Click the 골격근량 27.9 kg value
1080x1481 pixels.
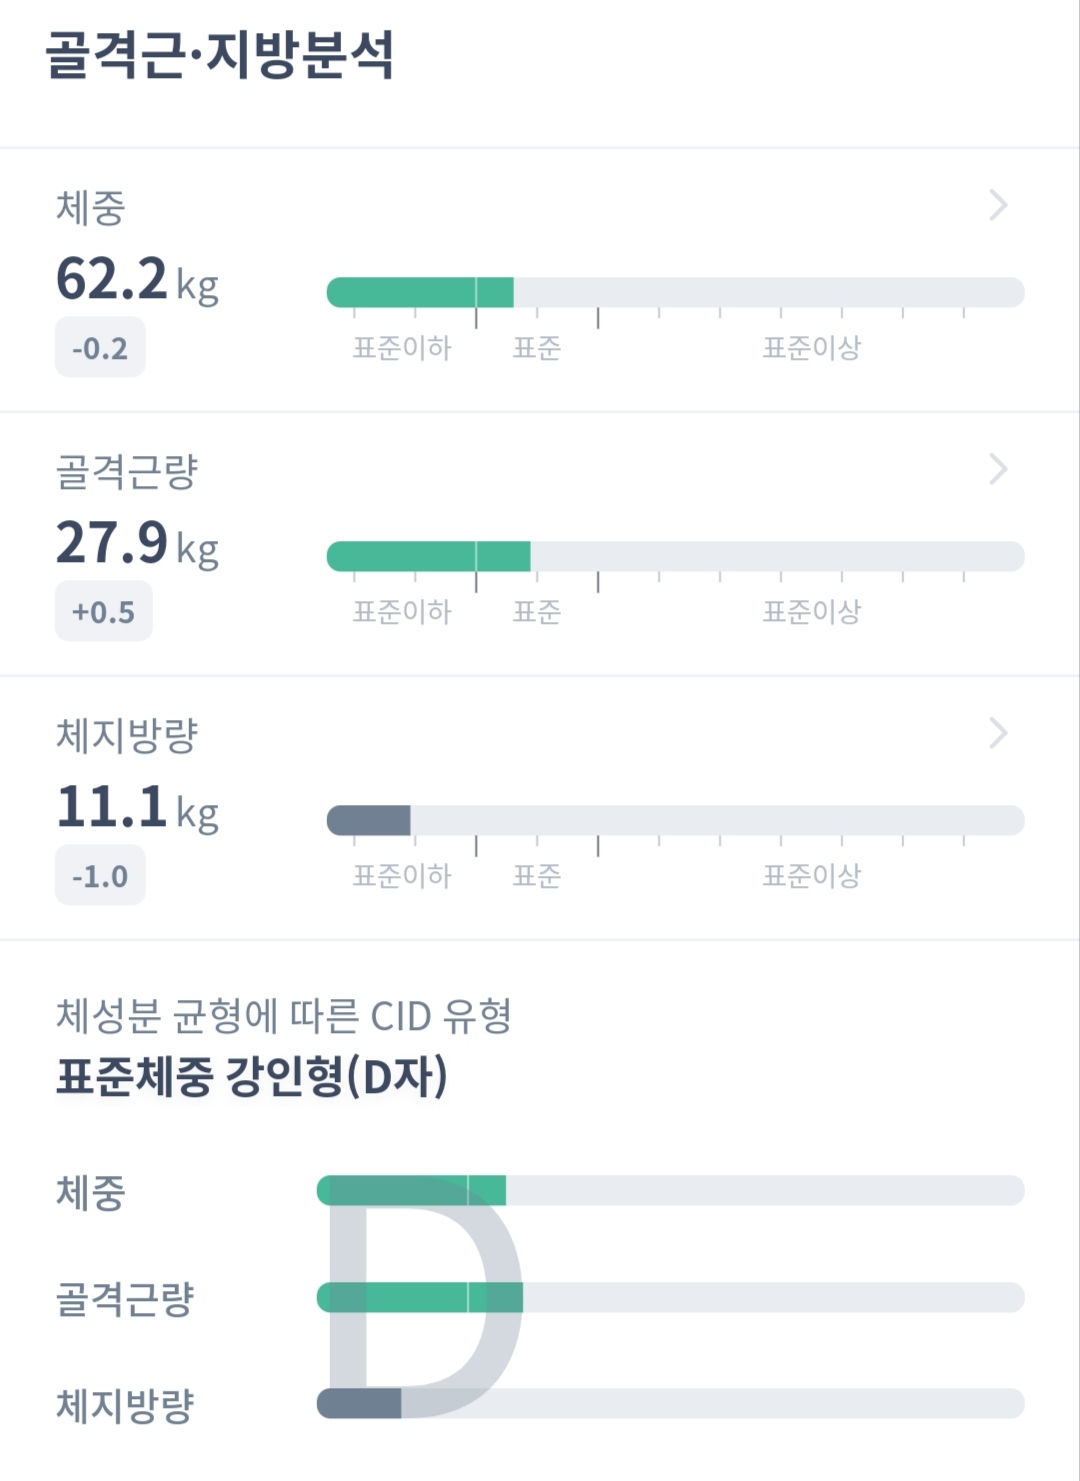point(137,543)
